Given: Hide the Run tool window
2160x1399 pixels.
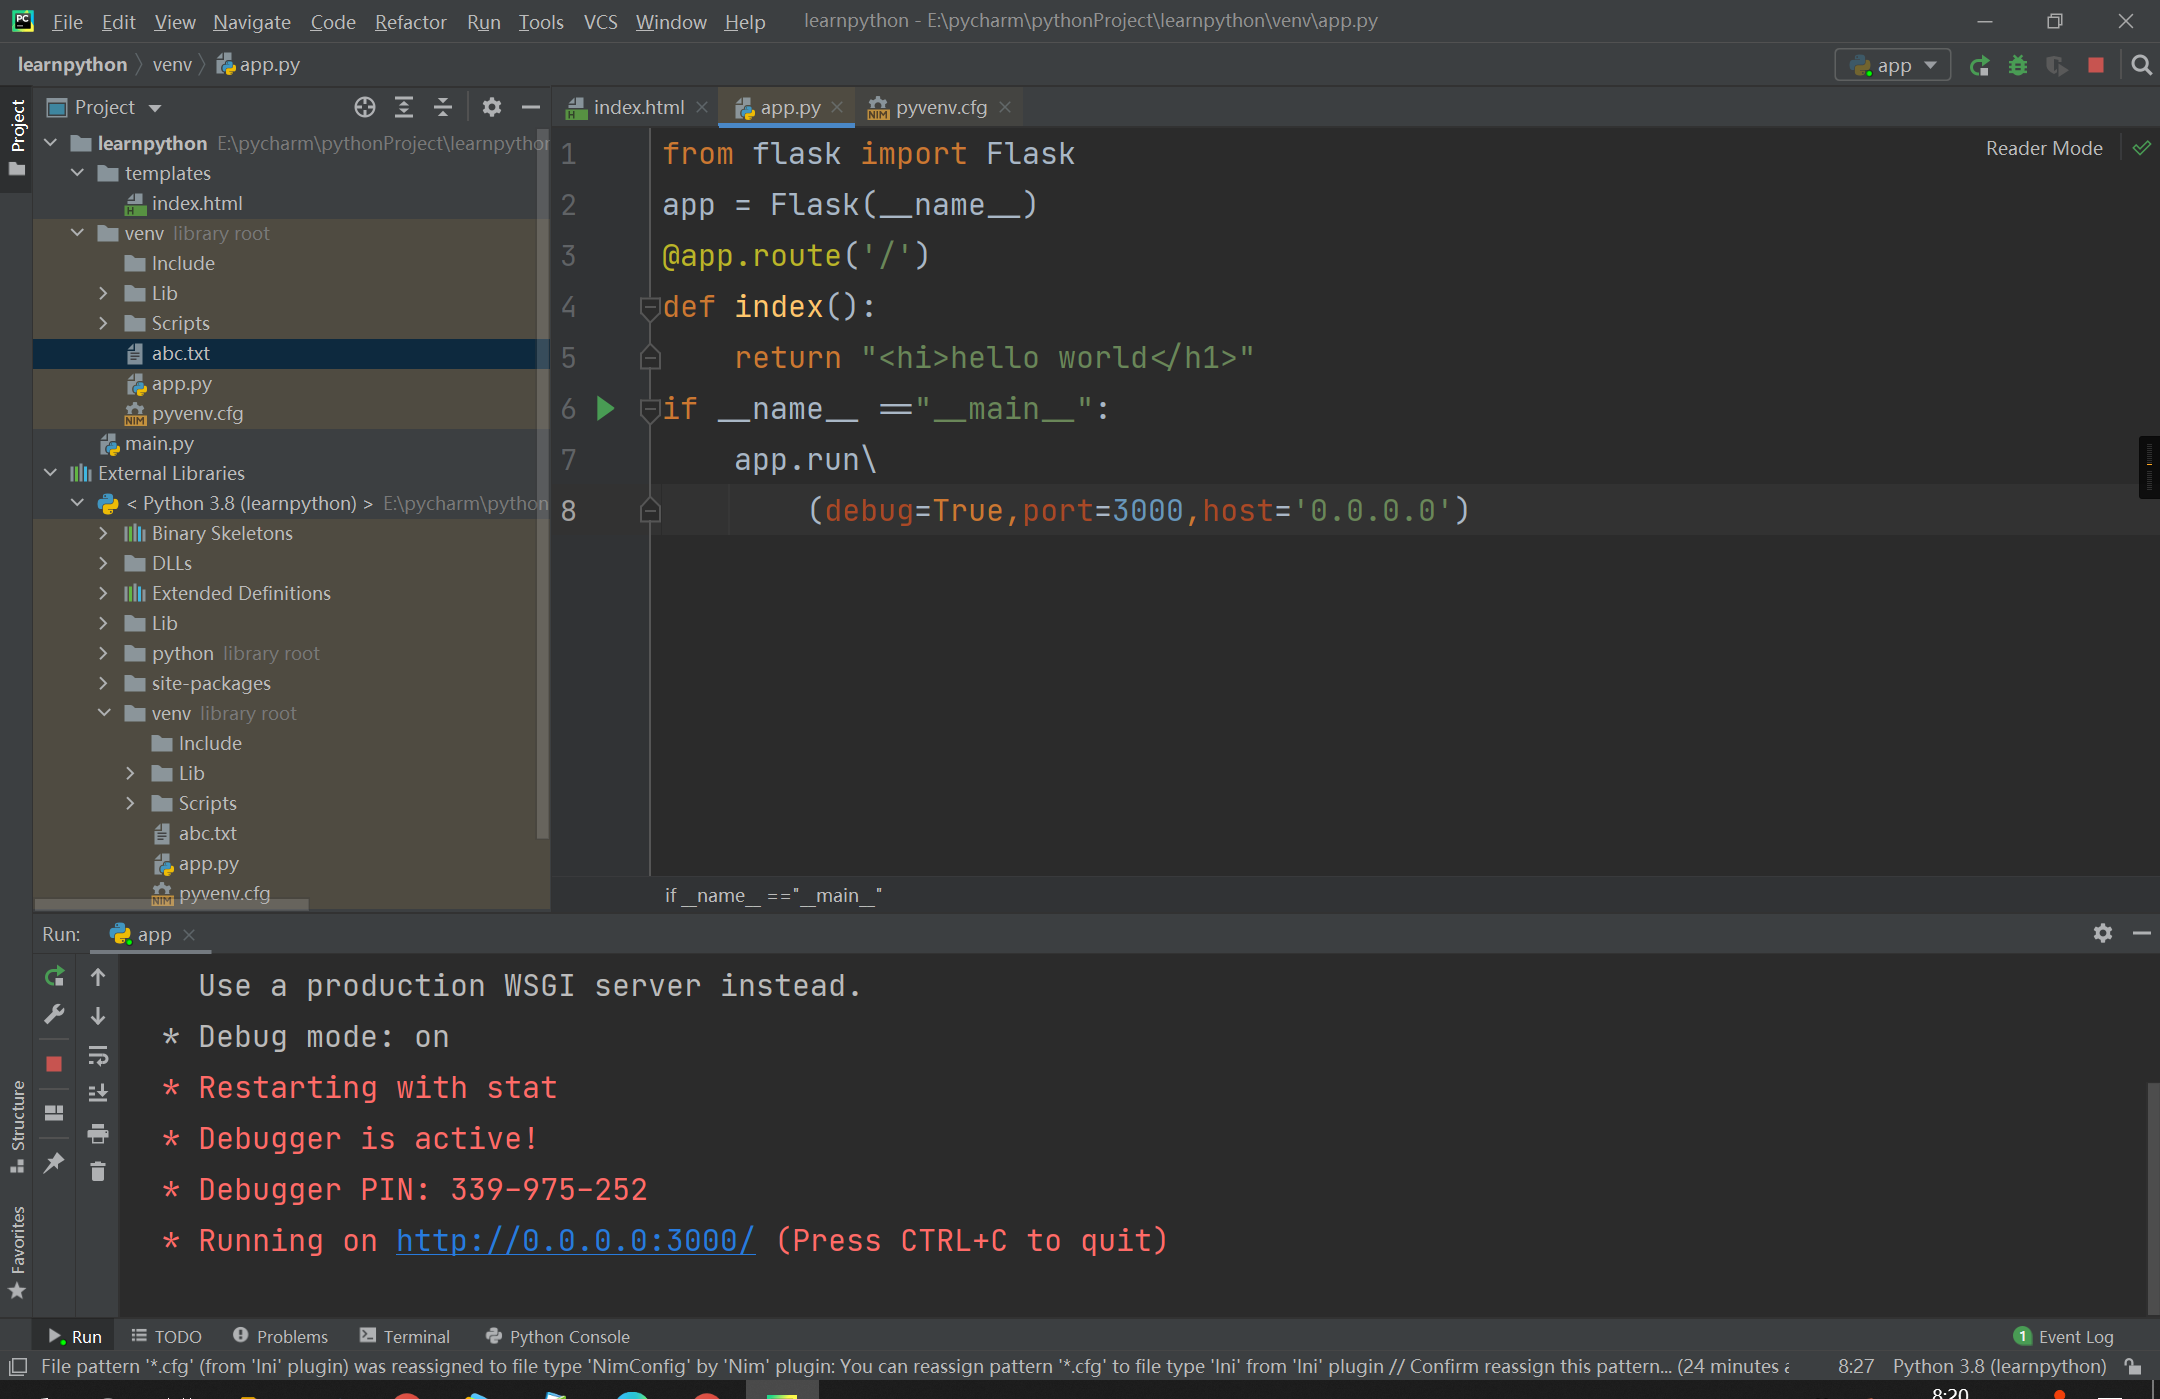Looking at the screenshot, I should [x=2142, y=933].
